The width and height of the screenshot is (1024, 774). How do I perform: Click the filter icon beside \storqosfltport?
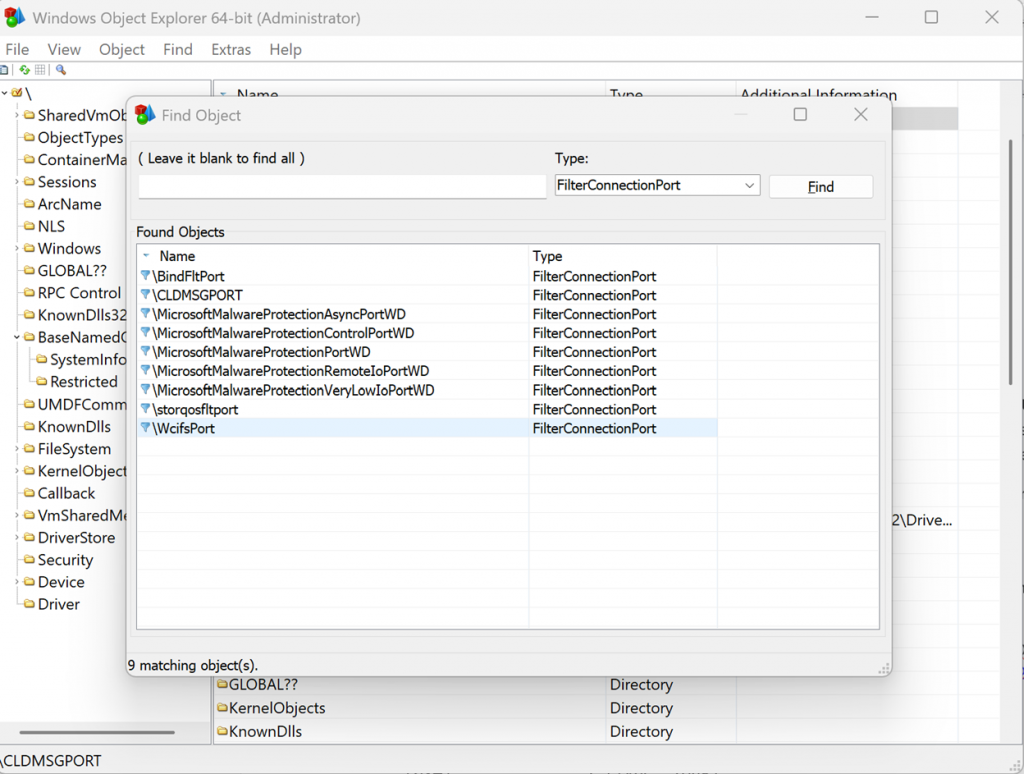[x=145, y=409]
